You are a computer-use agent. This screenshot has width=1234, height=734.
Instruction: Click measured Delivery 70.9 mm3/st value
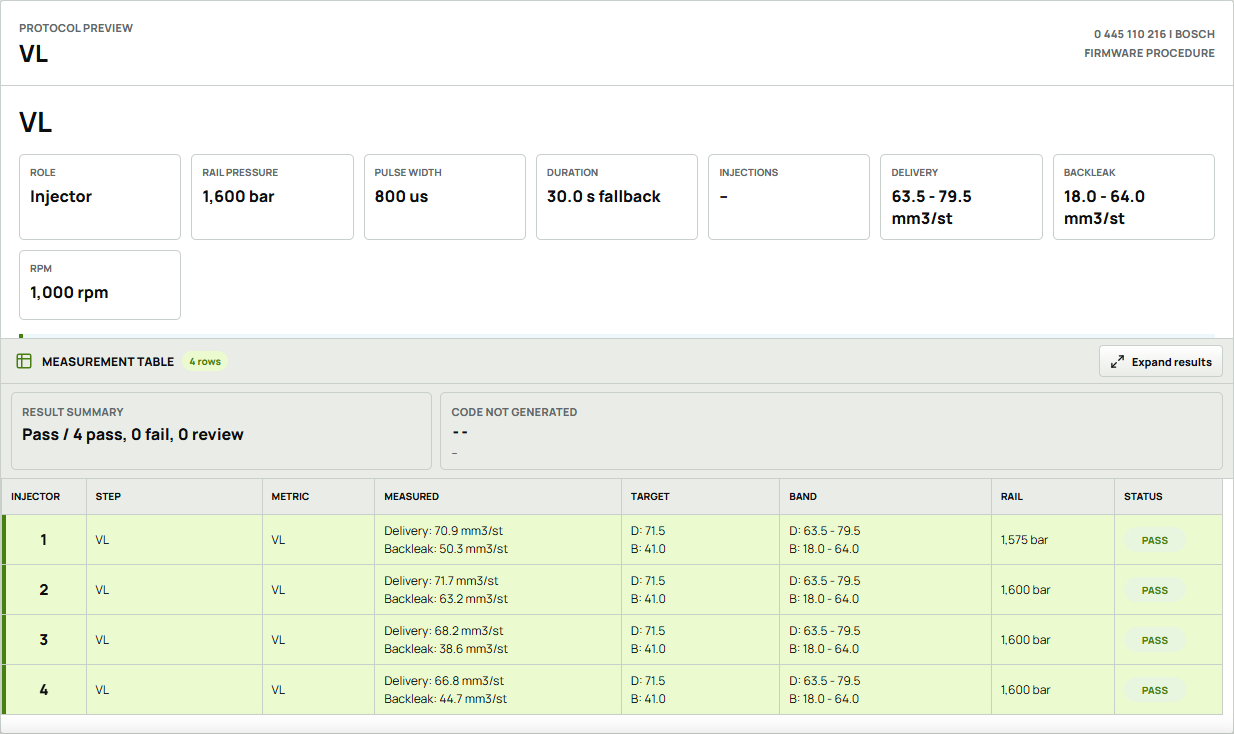[443, 531]
